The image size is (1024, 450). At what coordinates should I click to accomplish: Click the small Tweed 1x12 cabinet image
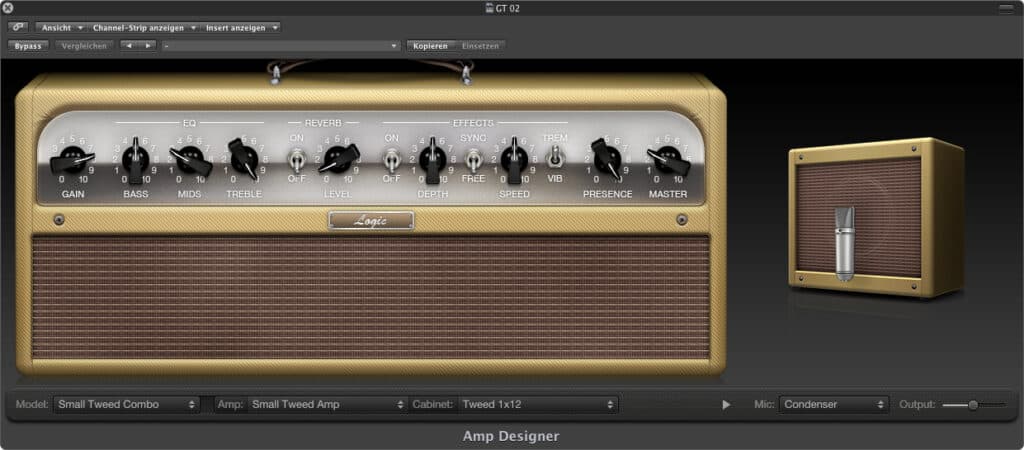876,217
